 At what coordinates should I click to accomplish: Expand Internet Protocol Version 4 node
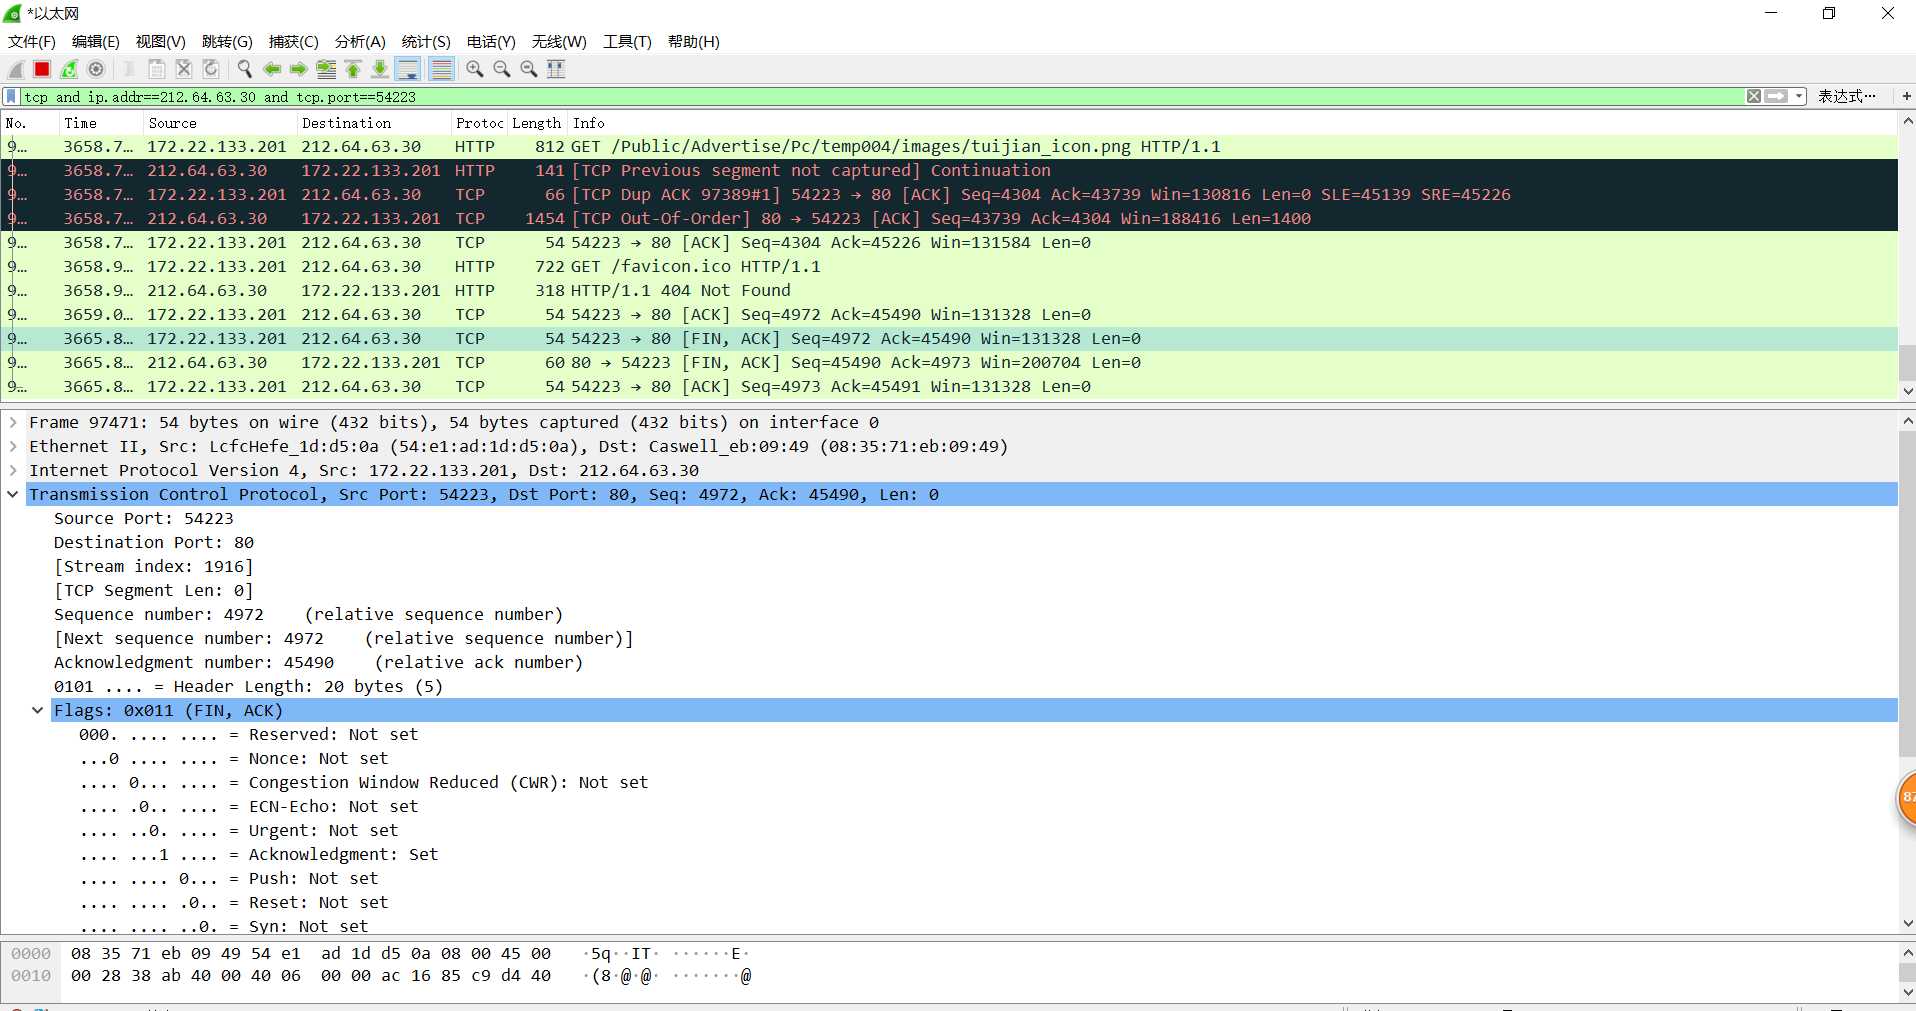tap(13, 470)
